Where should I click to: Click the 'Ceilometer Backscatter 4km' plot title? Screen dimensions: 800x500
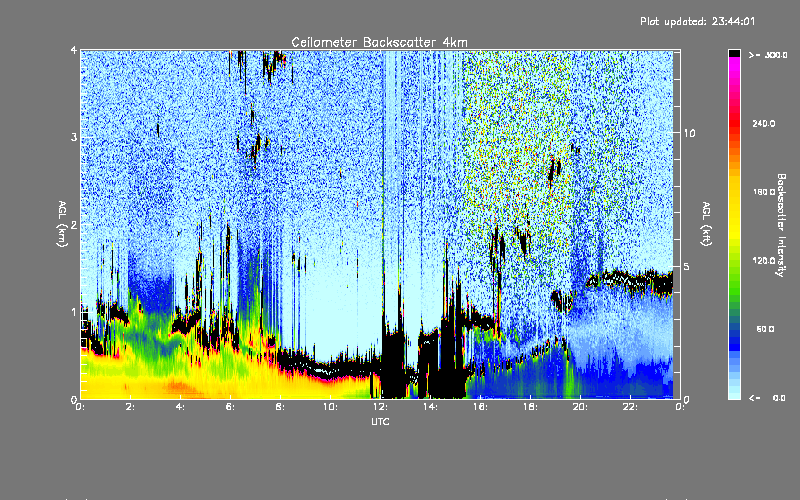point(379,42)
